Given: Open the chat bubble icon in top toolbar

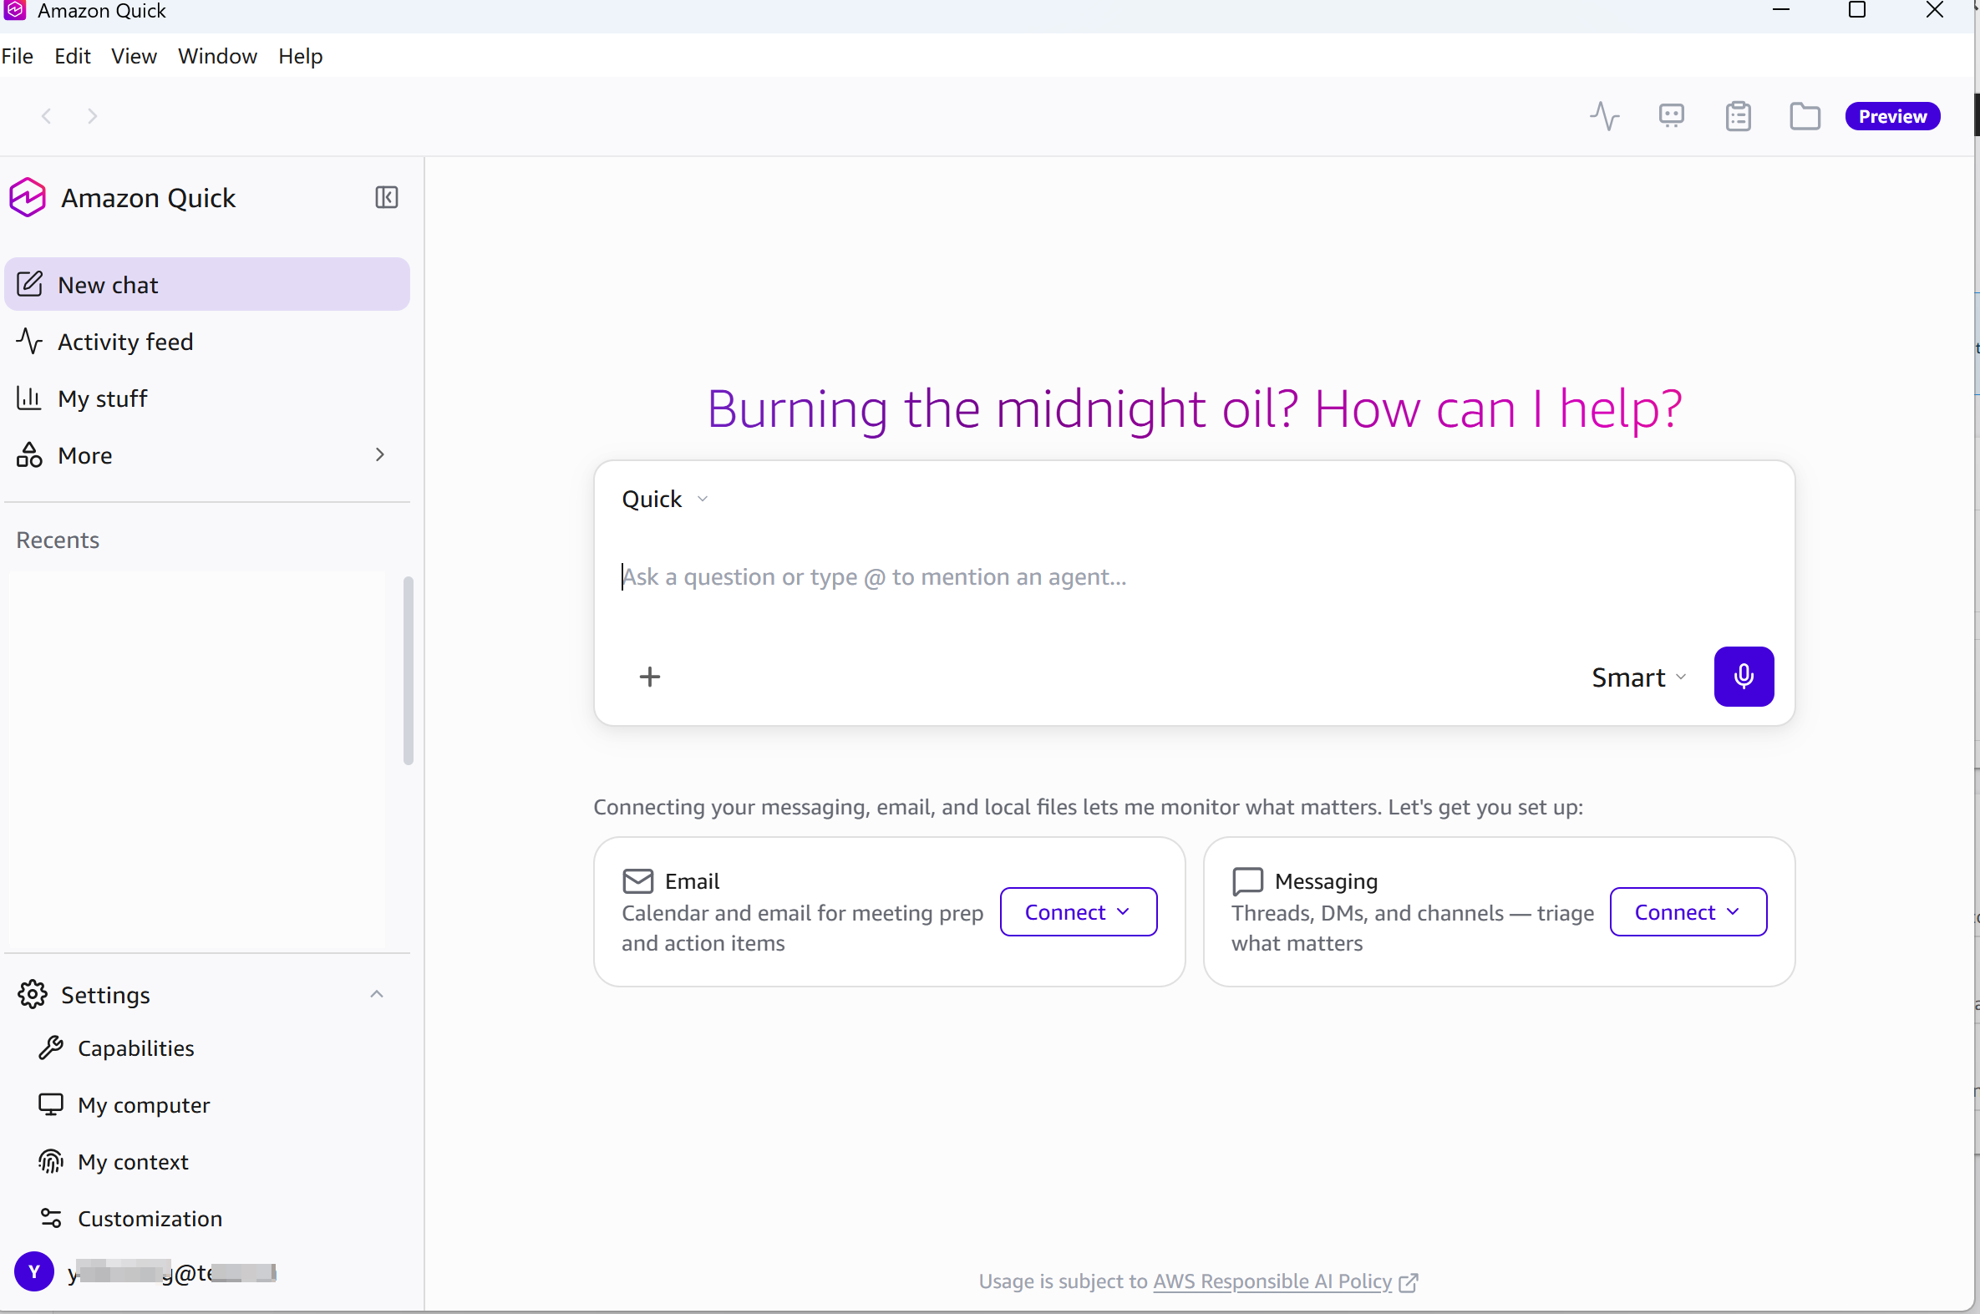Looking at the screenshot, I should (x=1671, y=116).
